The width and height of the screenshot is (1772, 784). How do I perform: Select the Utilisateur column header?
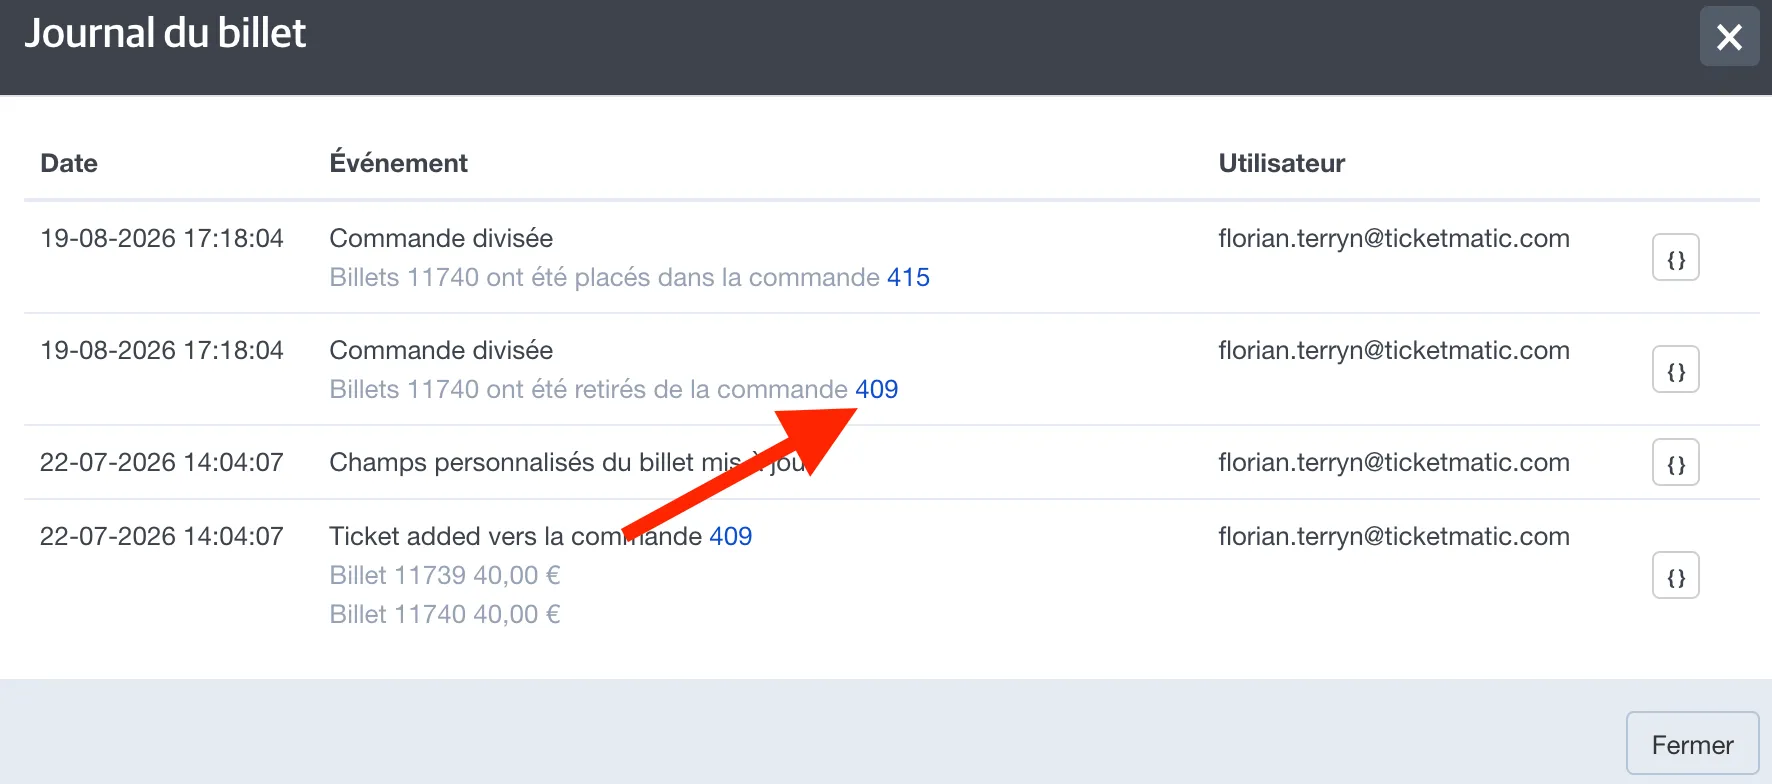(x=1281, y=163)
